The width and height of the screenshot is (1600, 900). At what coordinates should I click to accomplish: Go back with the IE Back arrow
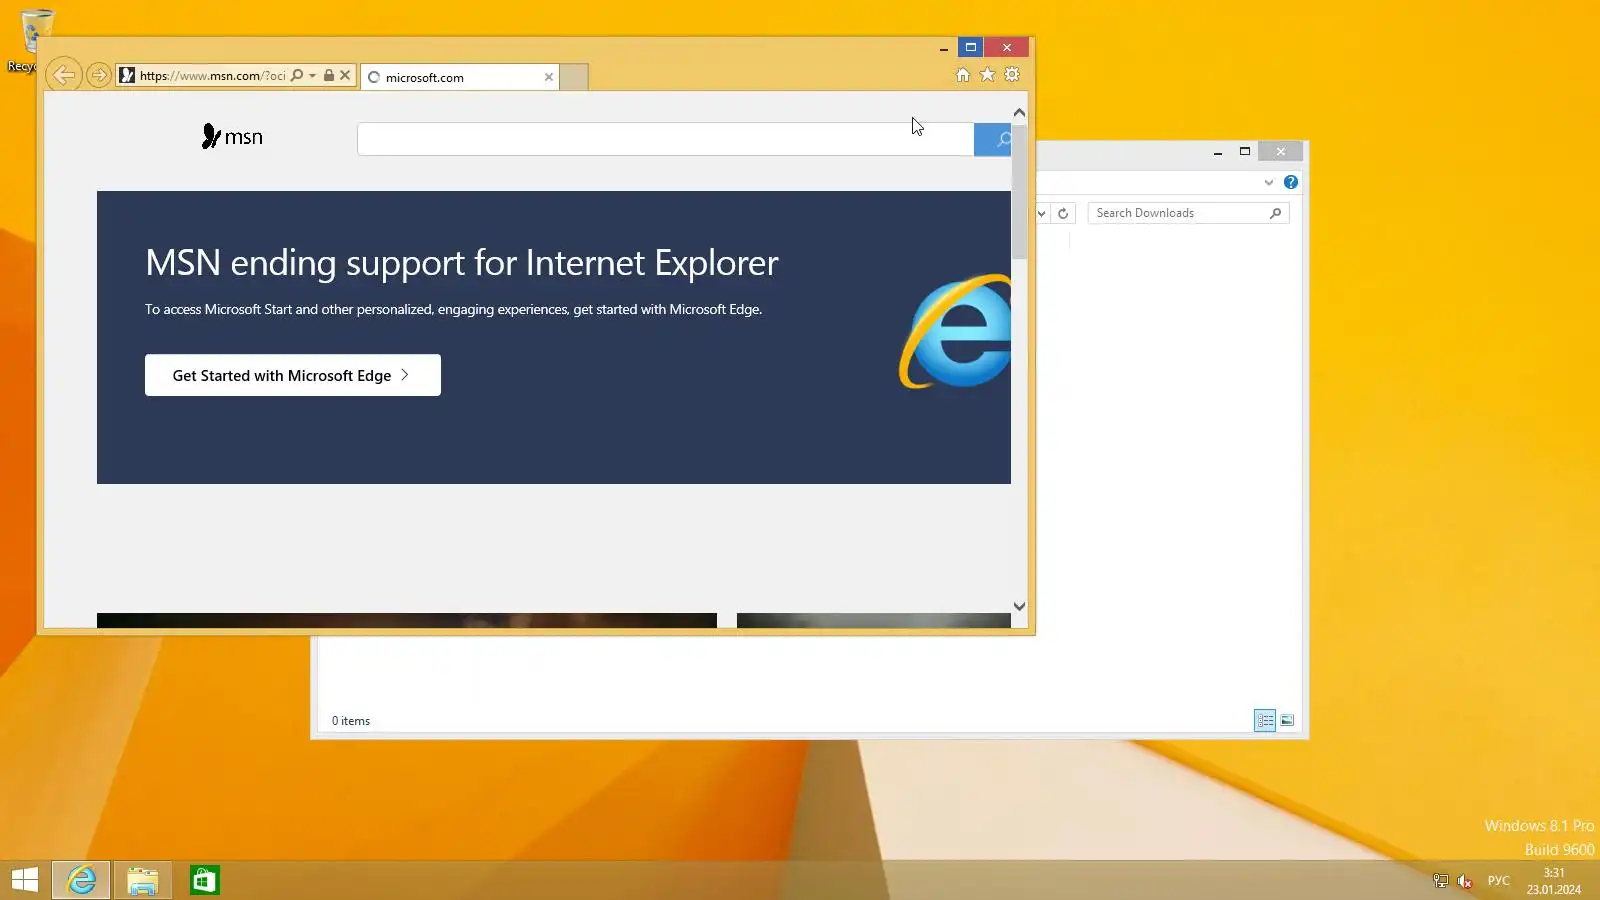pos(63,75)
